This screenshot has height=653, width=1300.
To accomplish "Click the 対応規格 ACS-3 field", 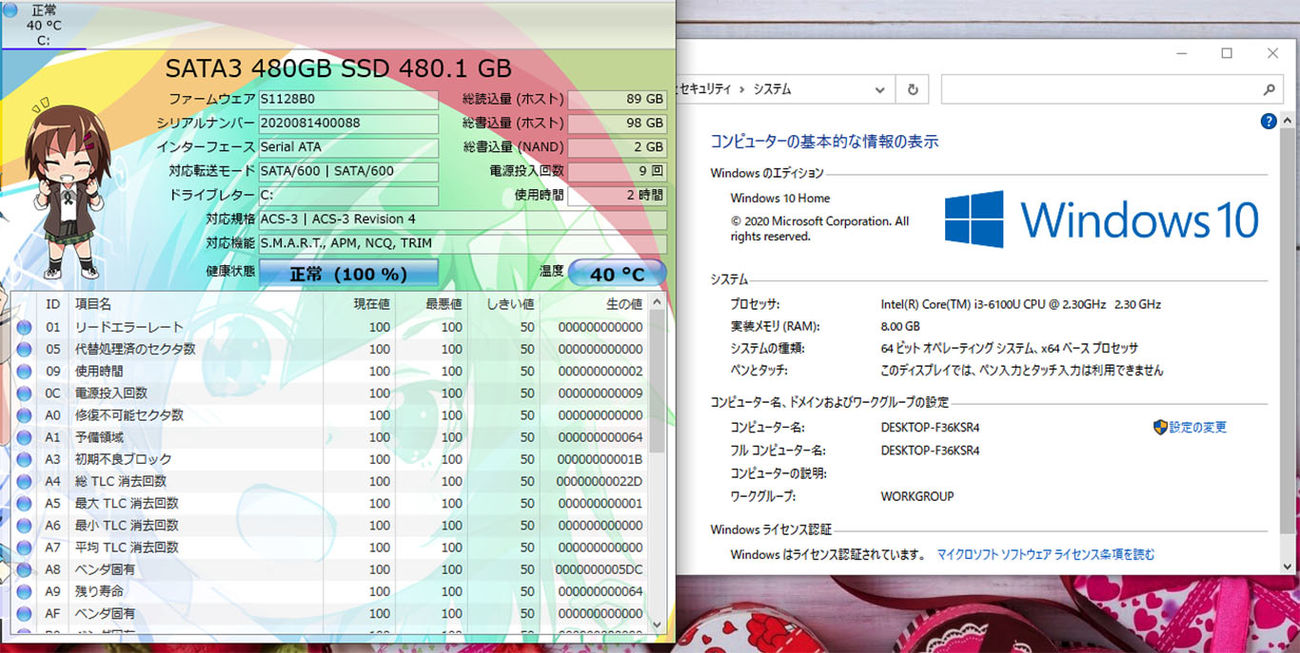I will click(463, 220).
